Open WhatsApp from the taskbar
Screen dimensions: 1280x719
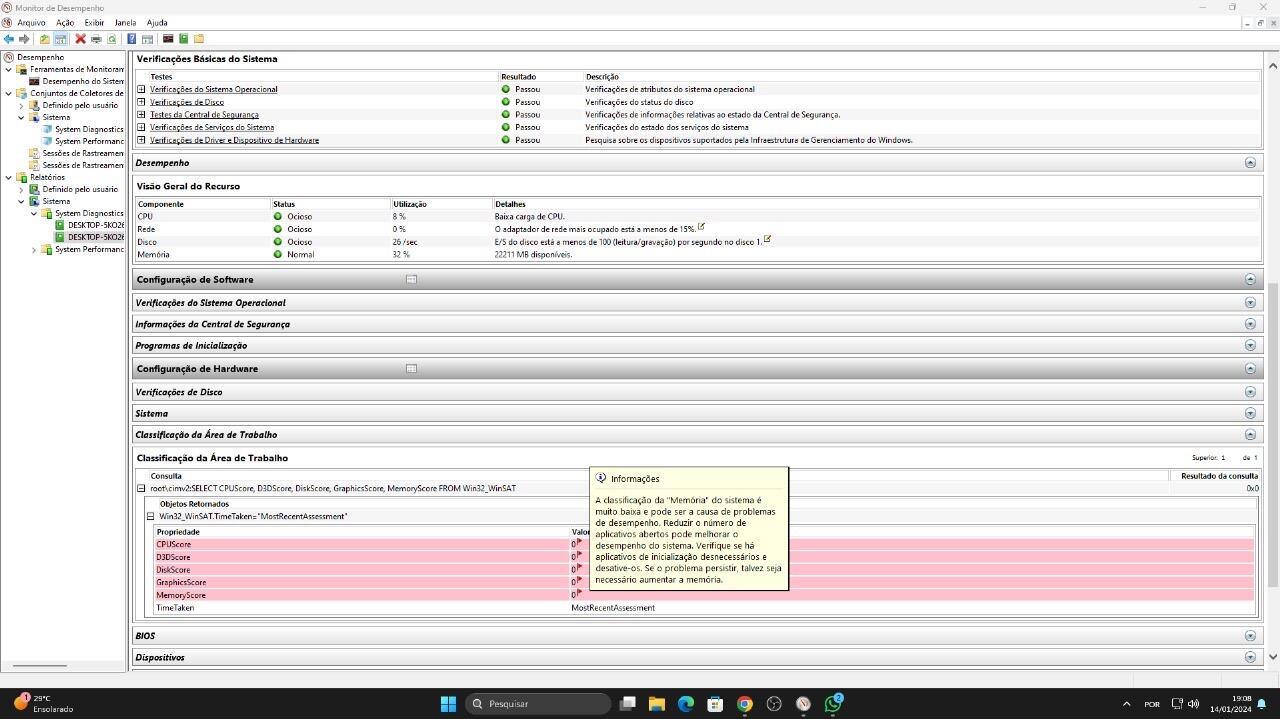(x=832, y=704)
